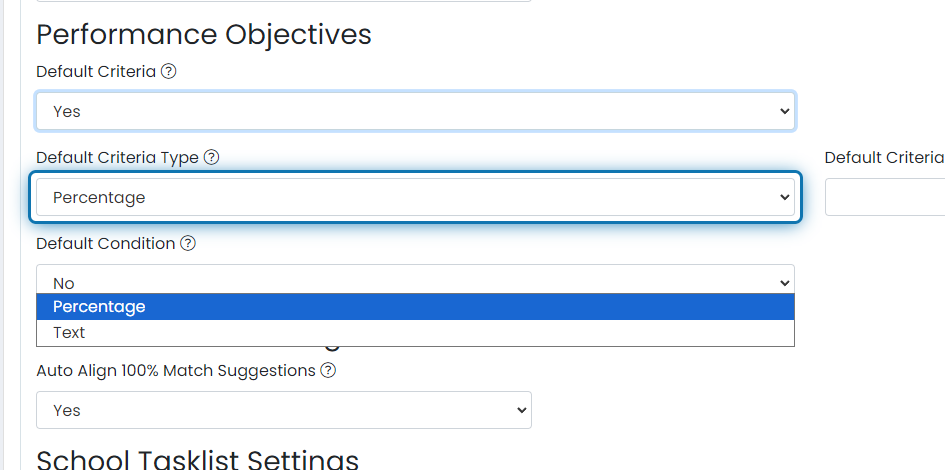This screenshot has height=470, width=945.
Task: Click the Performance Objectives heading
Action: pos(204,35)
